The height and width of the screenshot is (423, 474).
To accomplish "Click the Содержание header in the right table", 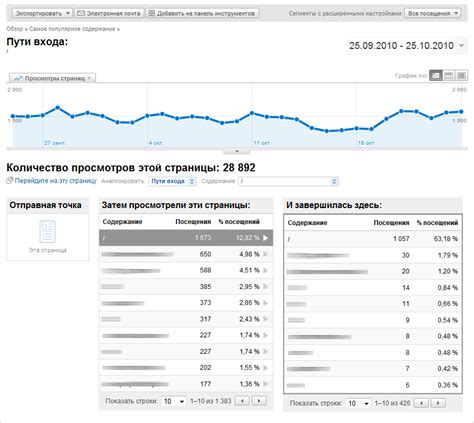I will tap(307, 223).
